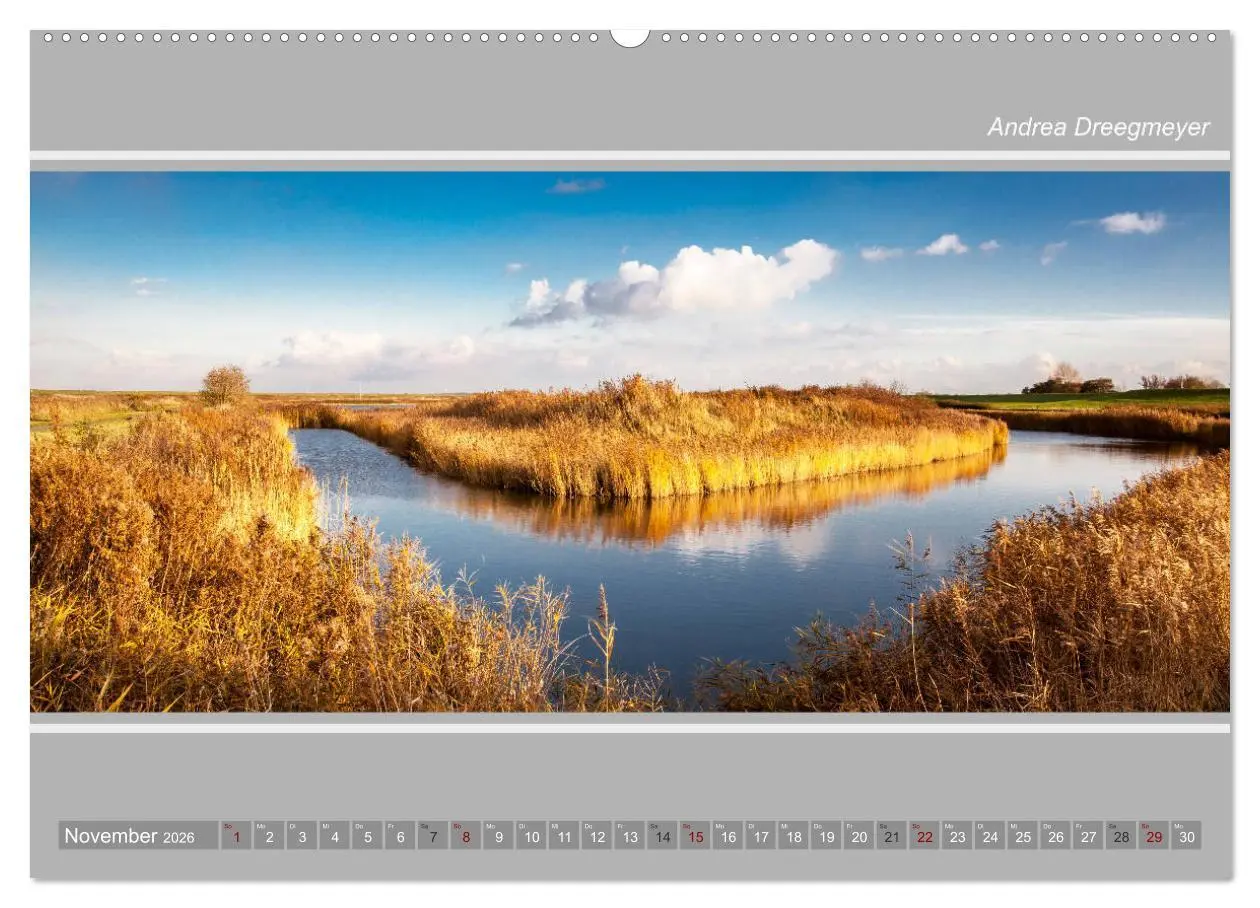The image size is (1260, 908).
Task: Select day 1 in the calendar strip
Action: (x=236, y=835)
